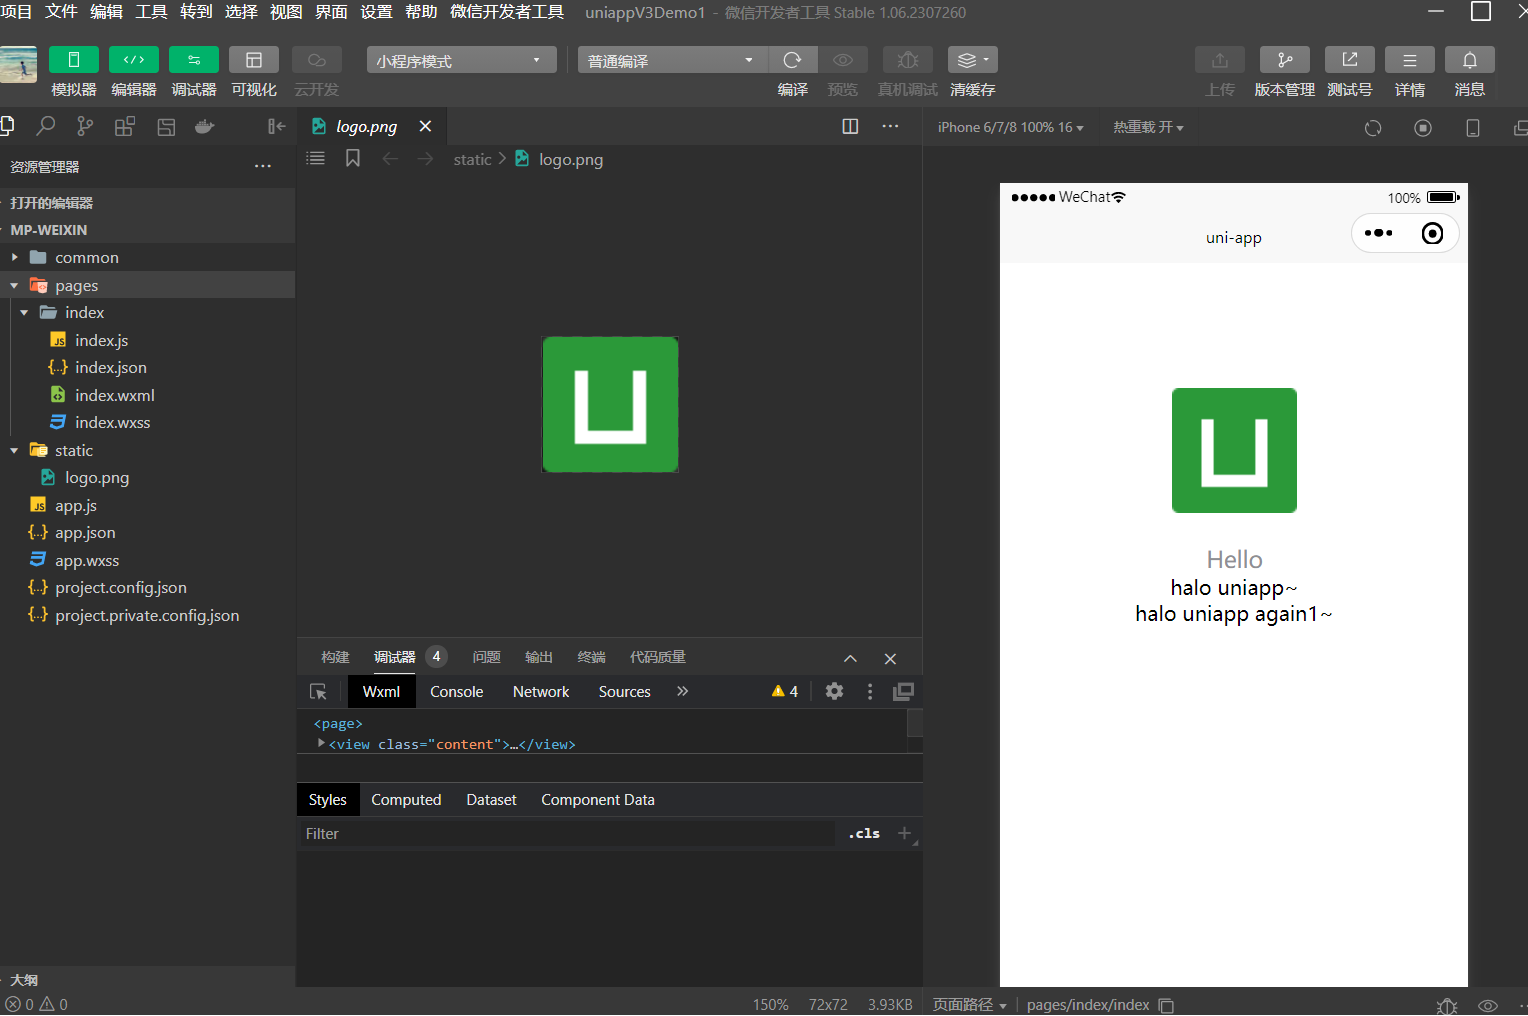
Task: Click the simulator refresh icon
Action: (x=1373, y=128)
